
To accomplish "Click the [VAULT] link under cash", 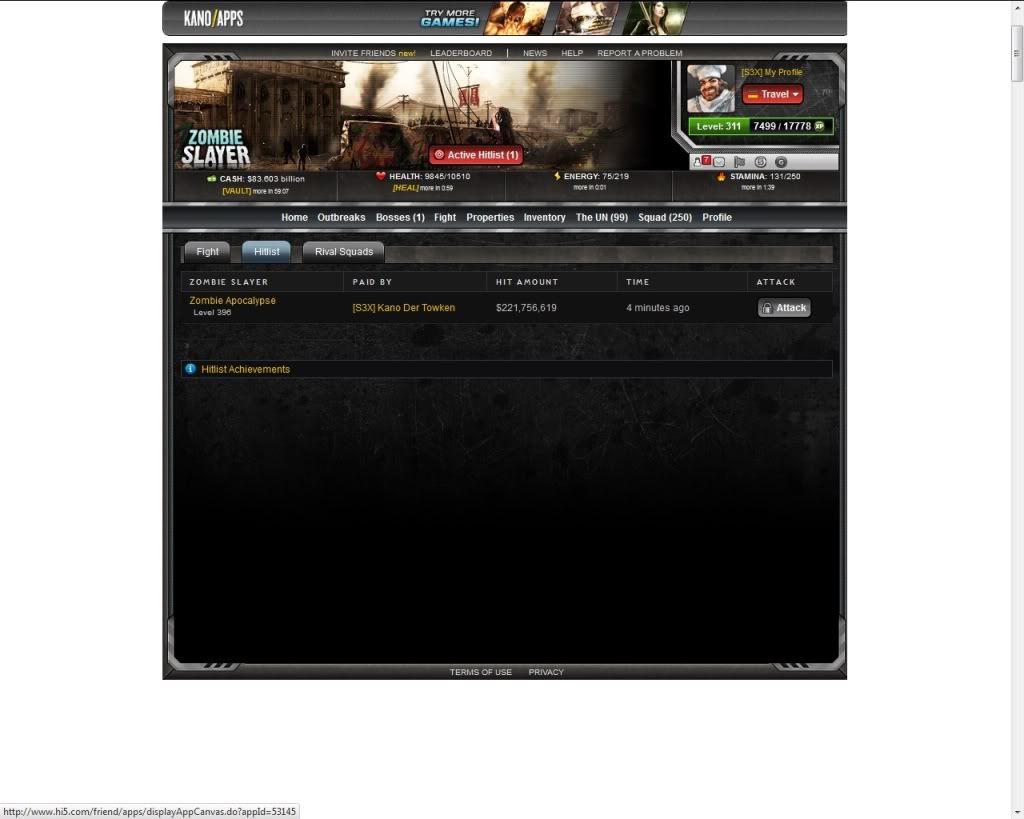I will coord(236,191).
